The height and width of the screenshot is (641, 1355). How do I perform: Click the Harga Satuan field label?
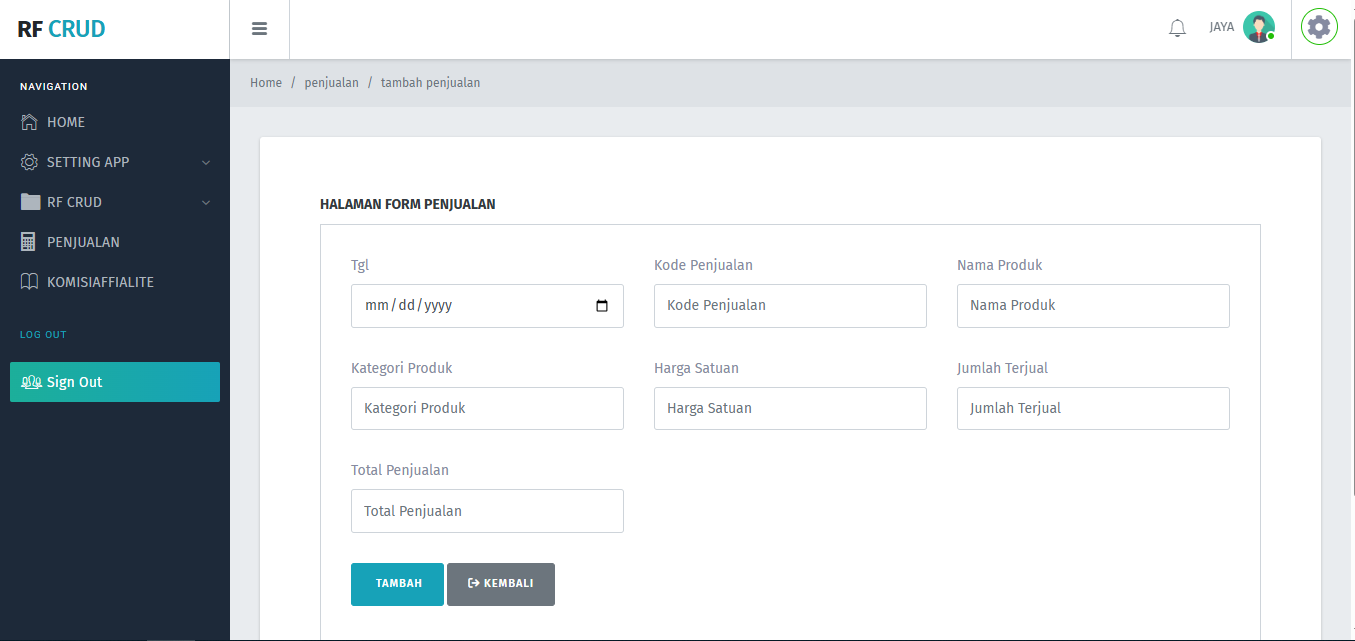point(696,368)
